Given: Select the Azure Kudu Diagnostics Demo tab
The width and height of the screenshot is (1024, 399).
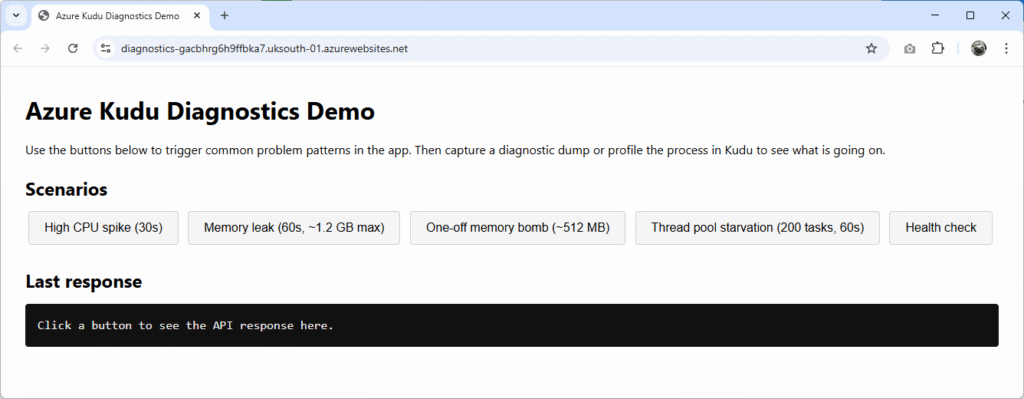Looking at the screenshot, I should pos(120,16).
